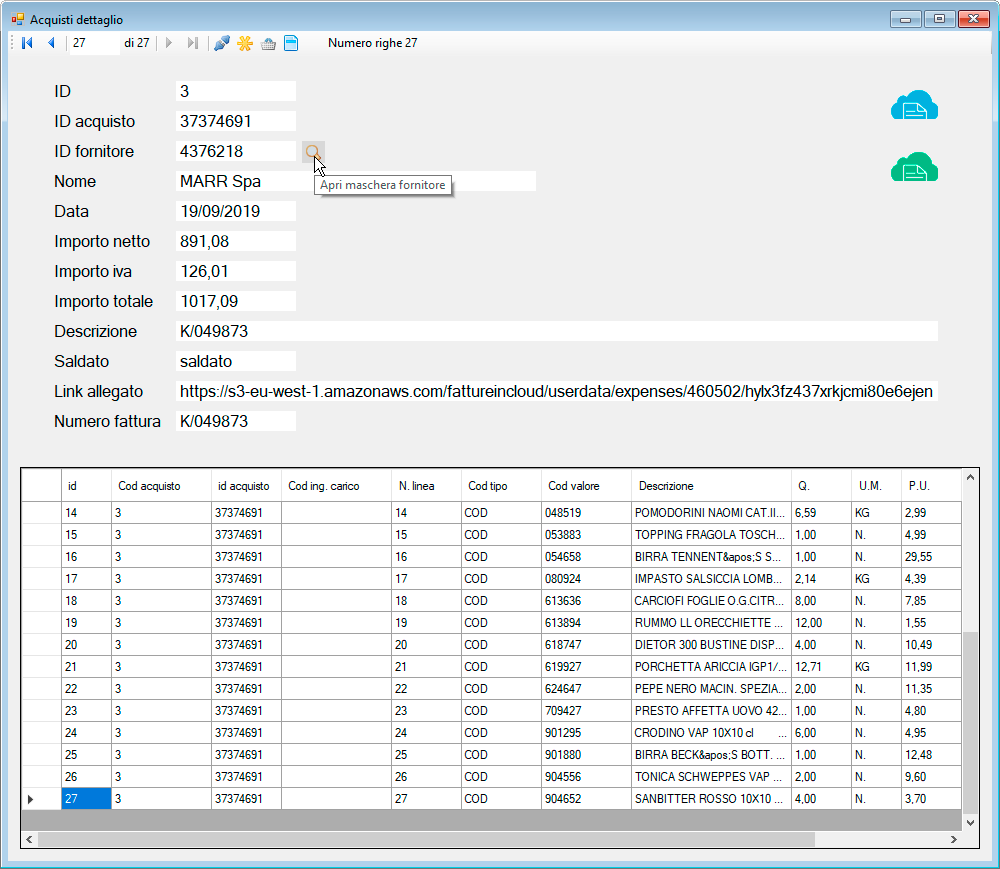Click cell RUMMO LL ORECCHIETTE

click(711, 623)
